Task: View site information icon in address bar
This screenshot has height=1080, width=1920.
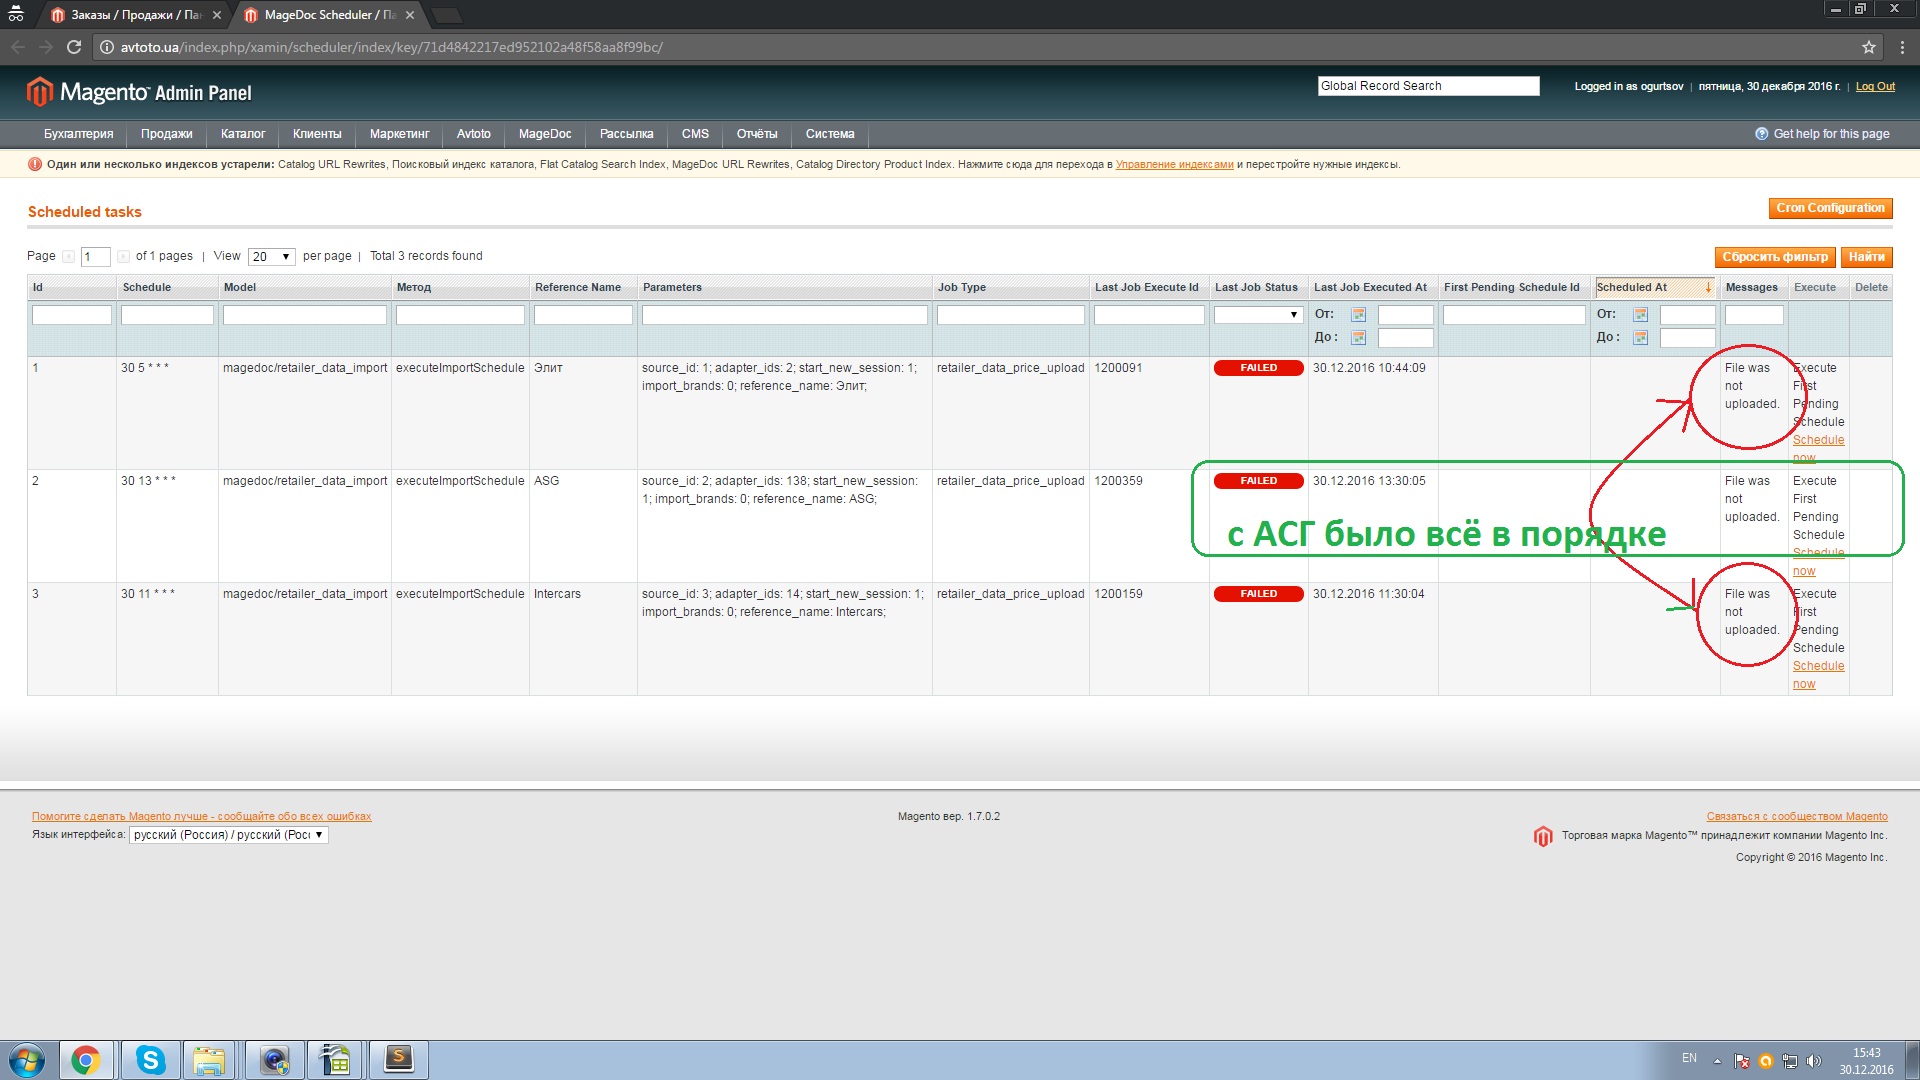Action: pos(107,47)
